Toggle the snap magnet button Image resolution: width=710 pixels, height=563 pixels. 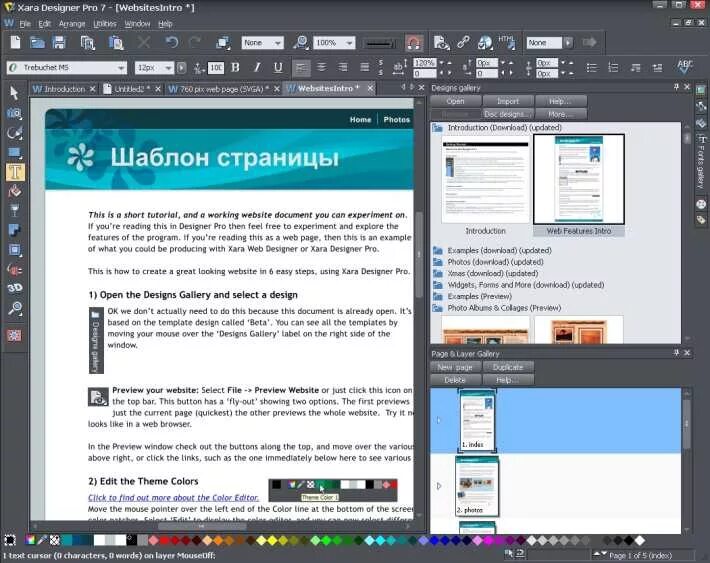click(x=413, y=43)
